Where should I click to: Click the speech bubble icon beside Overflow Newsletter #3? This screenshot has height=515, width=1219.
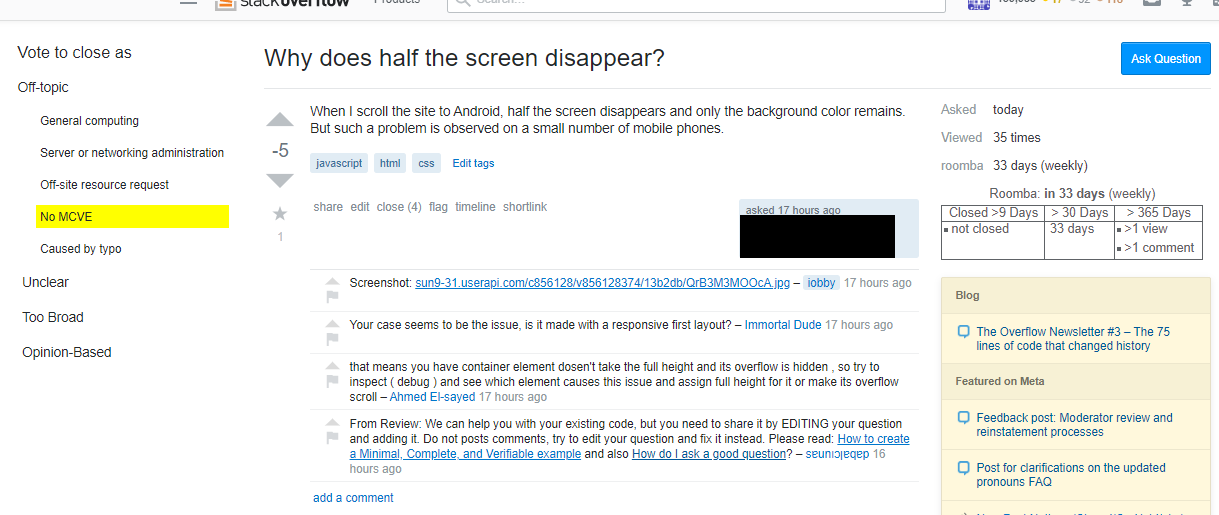click(963, 332)
